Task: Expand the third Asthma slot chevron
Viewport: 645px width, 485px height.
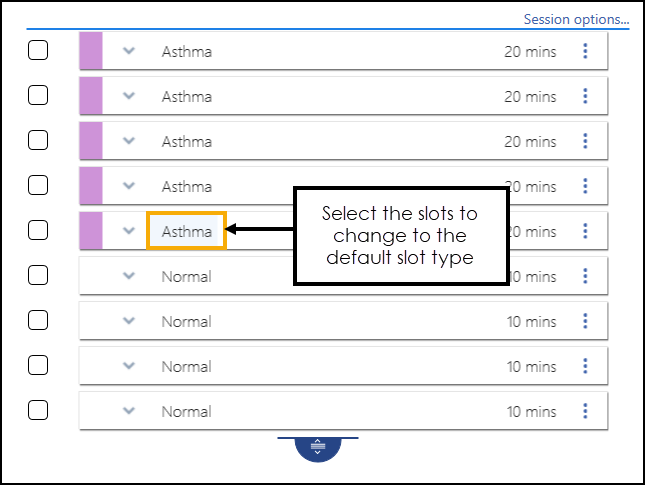Action: [x=128, y=141]
